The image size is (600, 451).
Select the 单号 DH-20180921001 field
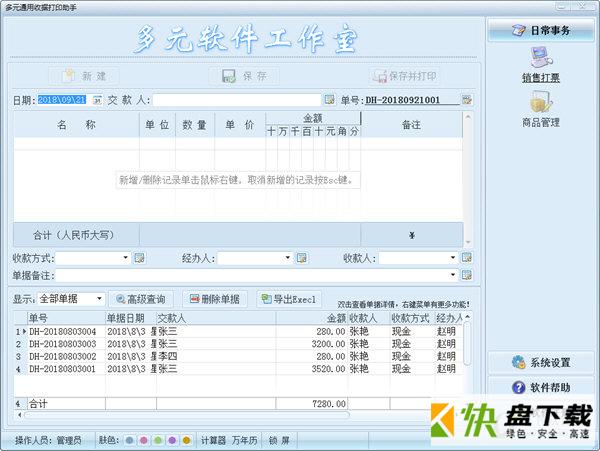pyautogui.click(x=412, y=100)
